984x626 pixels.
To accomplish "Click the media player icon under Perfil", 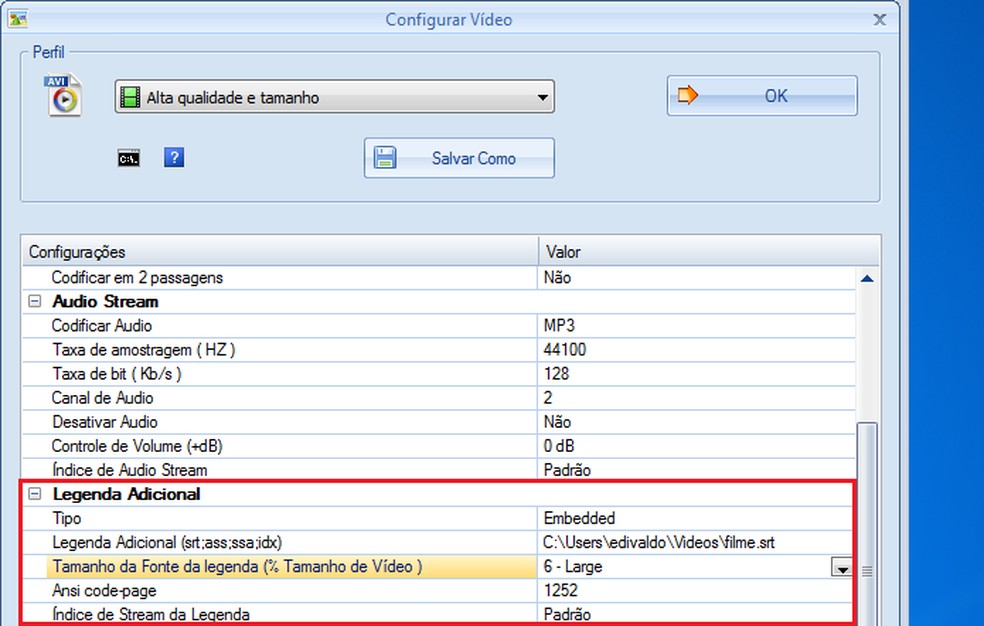I will point(62,98).
